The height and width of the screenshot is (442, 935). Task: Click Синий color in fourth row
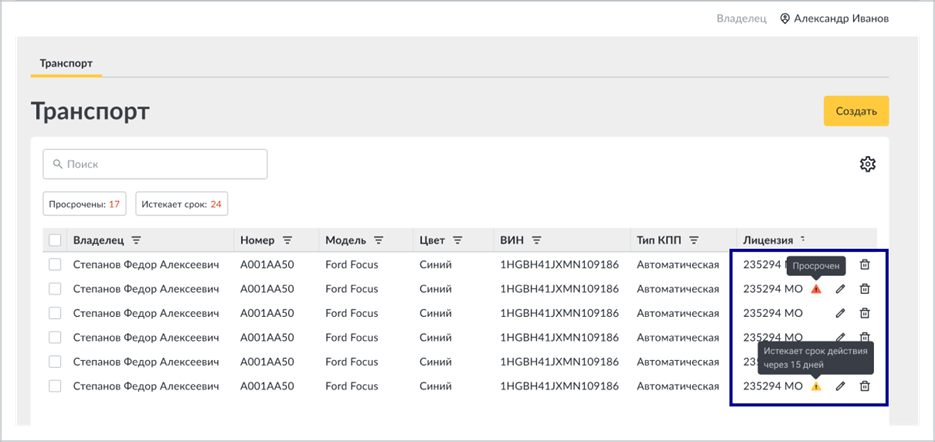(x=435, y=338)
